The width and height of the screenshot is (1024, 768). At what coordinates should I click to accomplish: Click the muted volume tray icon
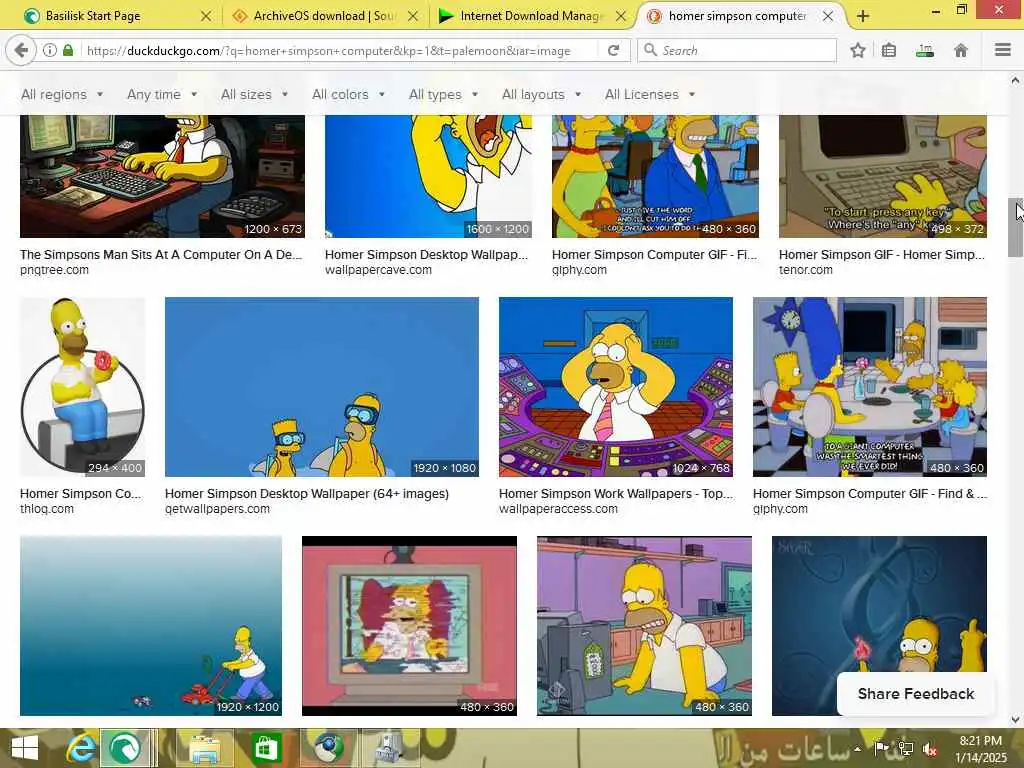[x=930, y=749]
